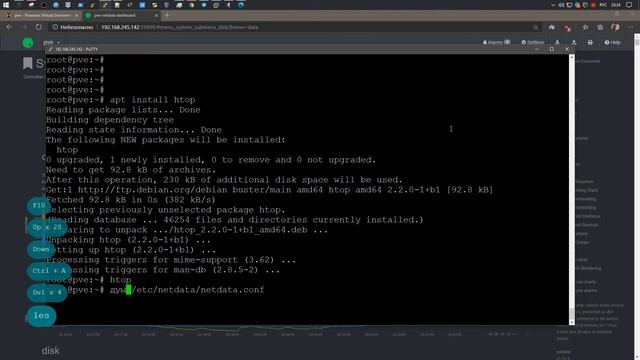Click the browser page vertical scrollbar
The image size is (640, 360).
click(637, 196)
